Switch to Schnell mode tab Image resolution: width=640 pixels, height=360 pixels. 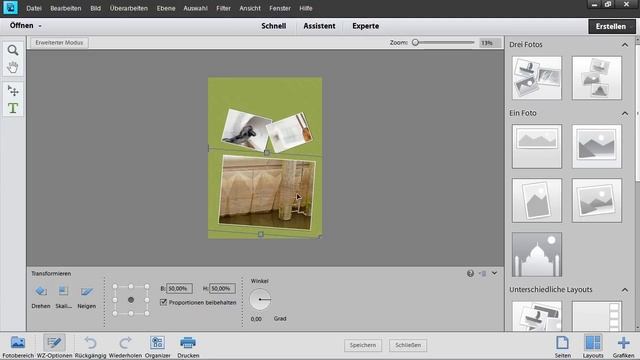tap(273, 26)
